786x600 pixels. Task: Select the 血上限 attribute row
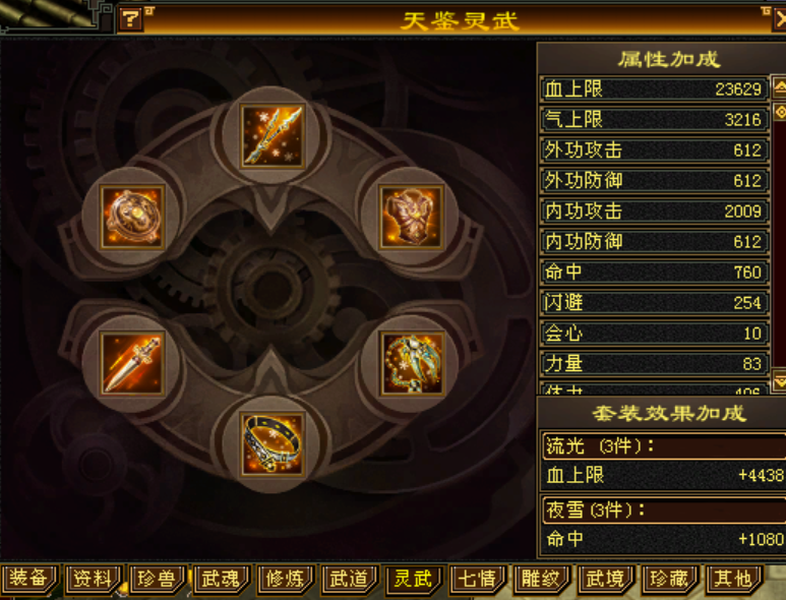click(x=654, y=89)
